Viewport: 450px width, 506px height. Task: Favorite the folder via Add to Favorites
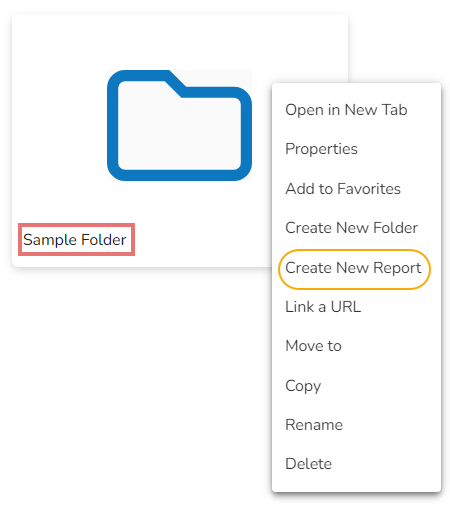tap(343, 189)
